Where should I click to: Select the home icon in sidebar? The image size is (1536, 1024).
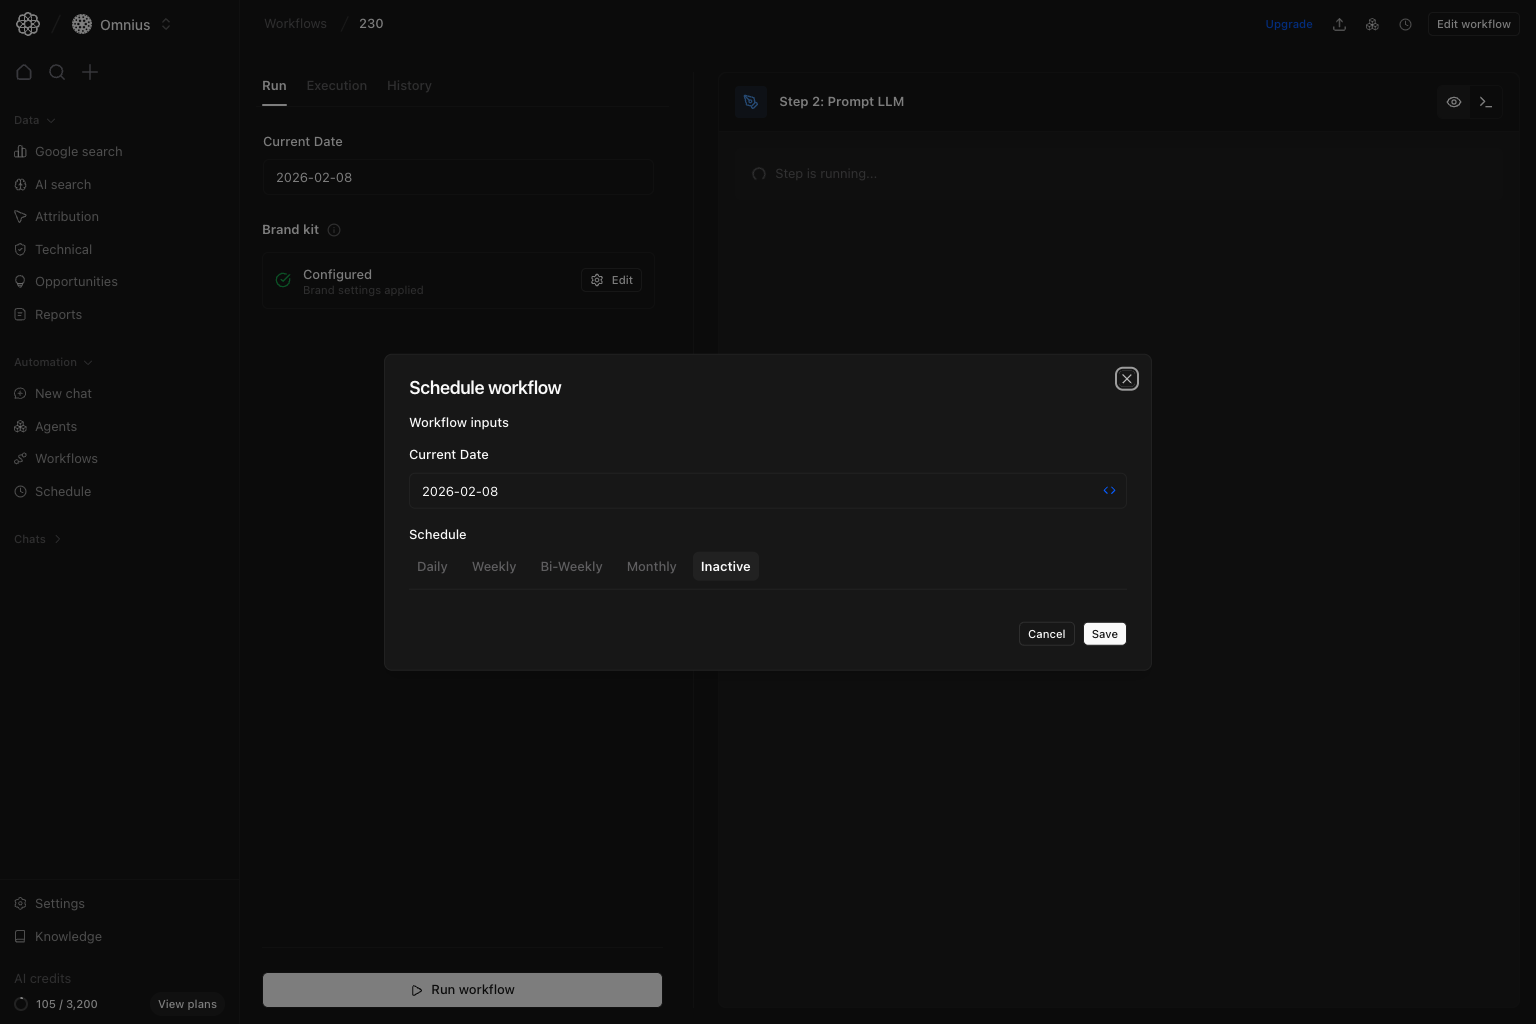tap(24, 72)
